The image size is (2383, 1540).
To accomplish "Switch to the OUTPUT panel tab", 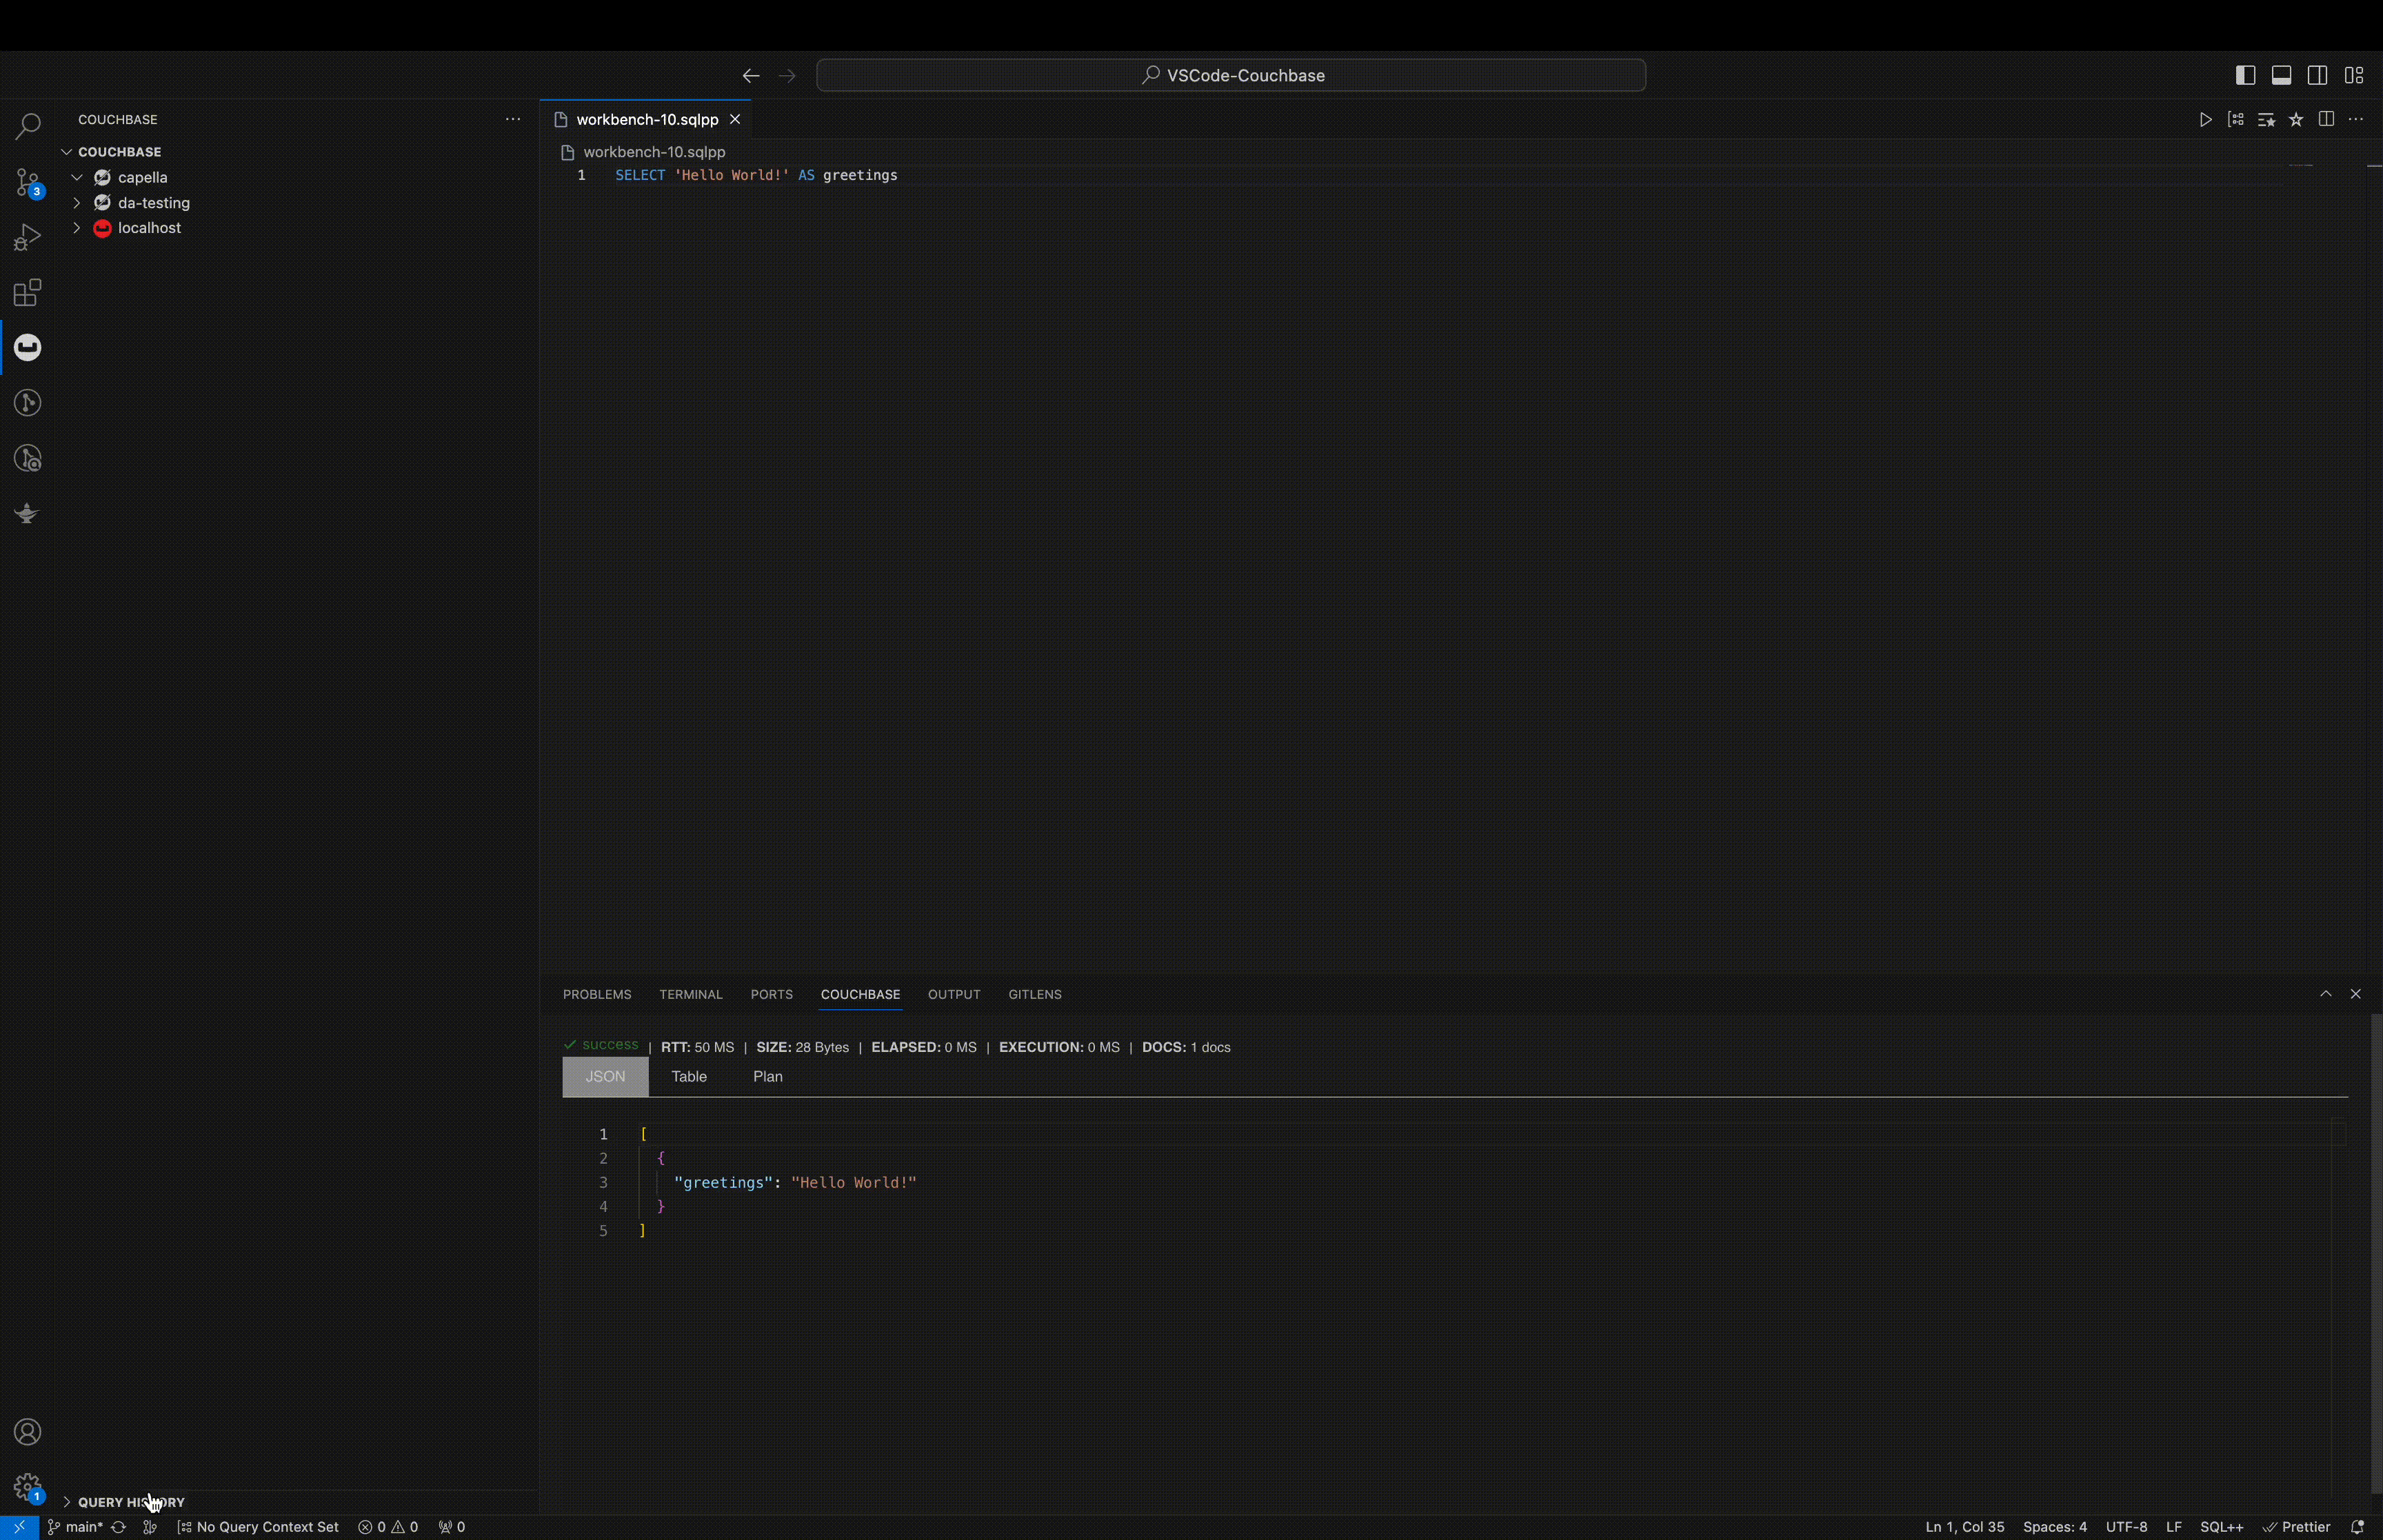I will pos(954,994).
